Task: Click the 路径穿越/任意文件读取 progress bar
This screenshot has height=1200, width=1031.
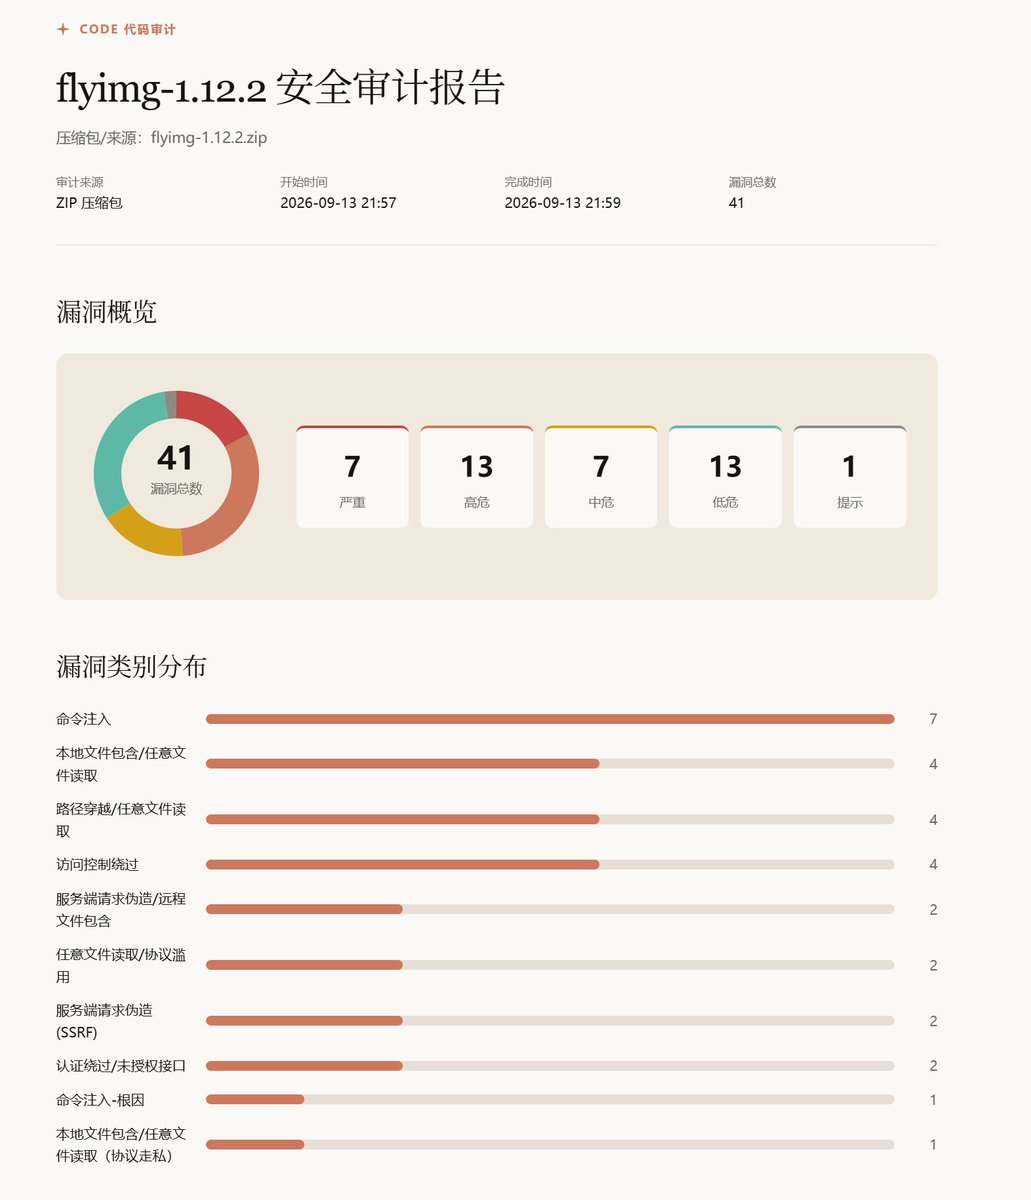Action: [550, 820]
